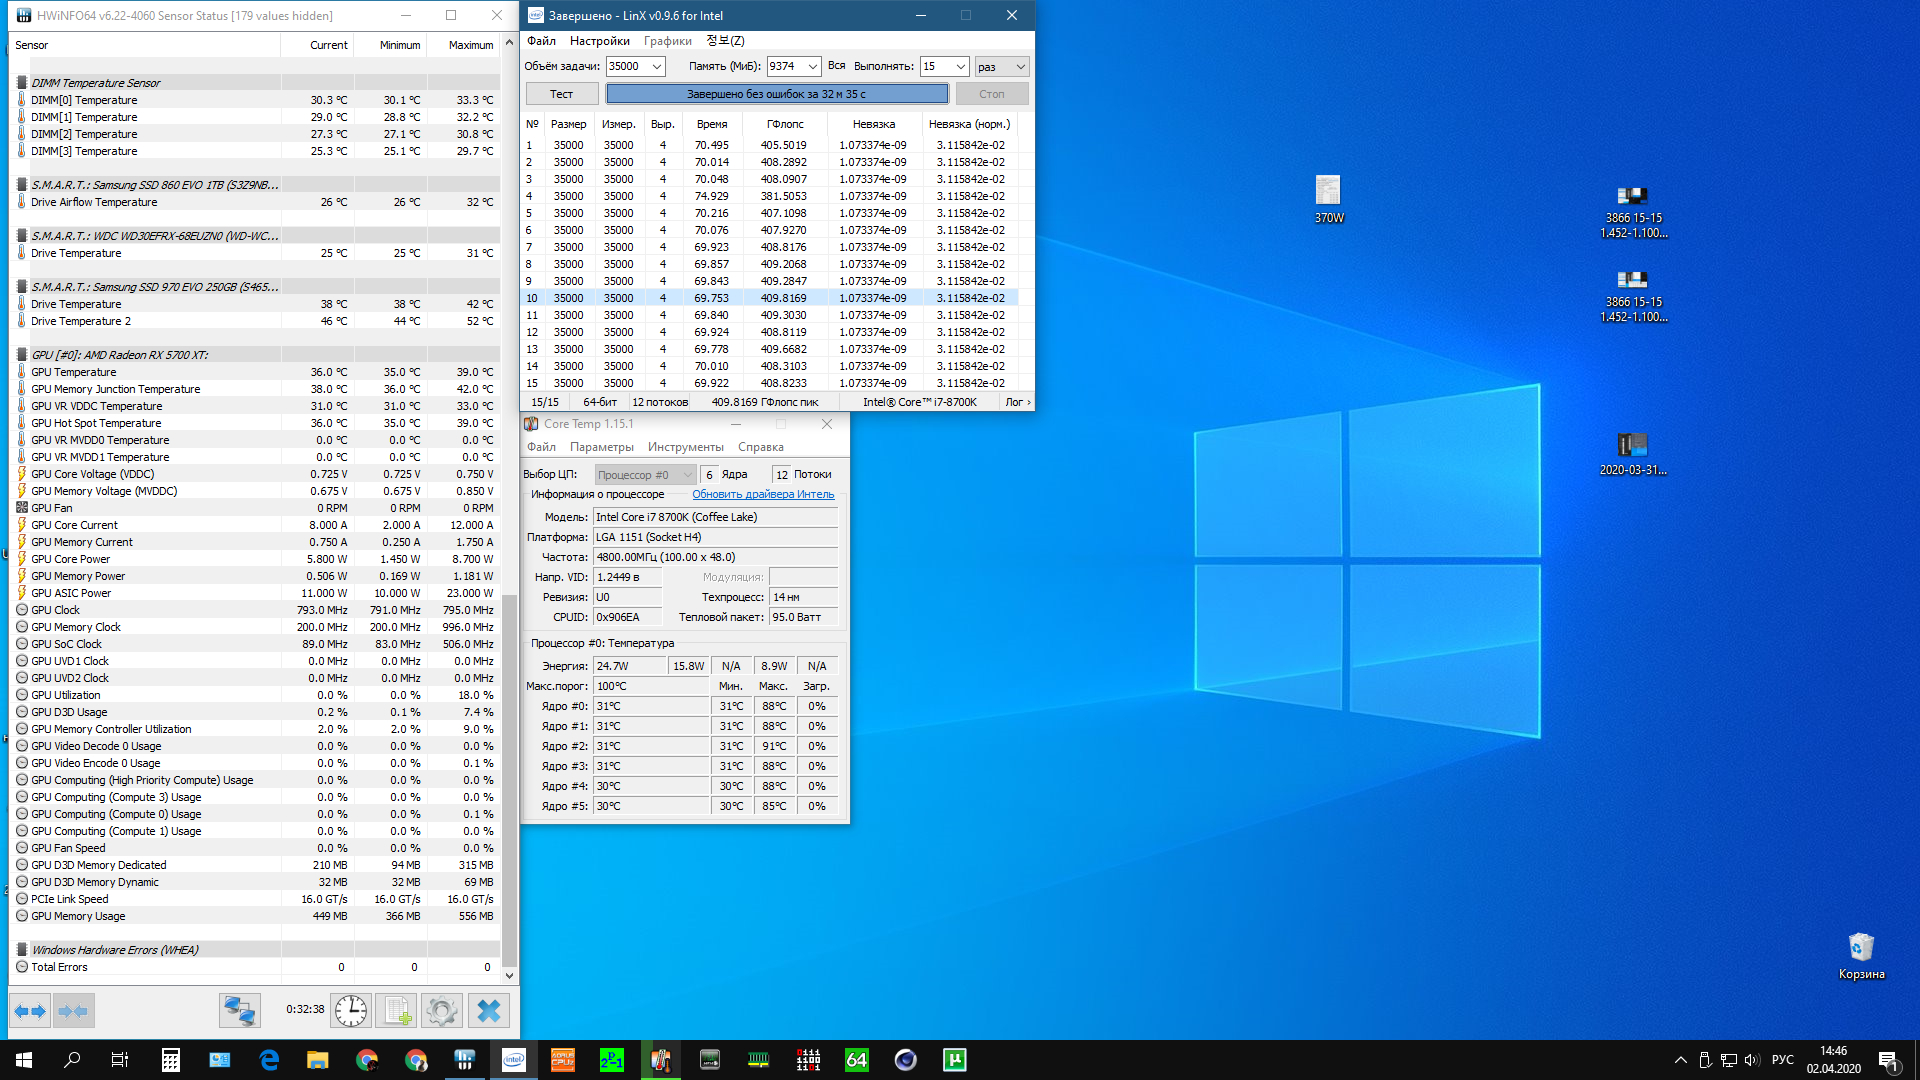Open the Объём задачи dropdown in LinX

(x=657, y=67)
